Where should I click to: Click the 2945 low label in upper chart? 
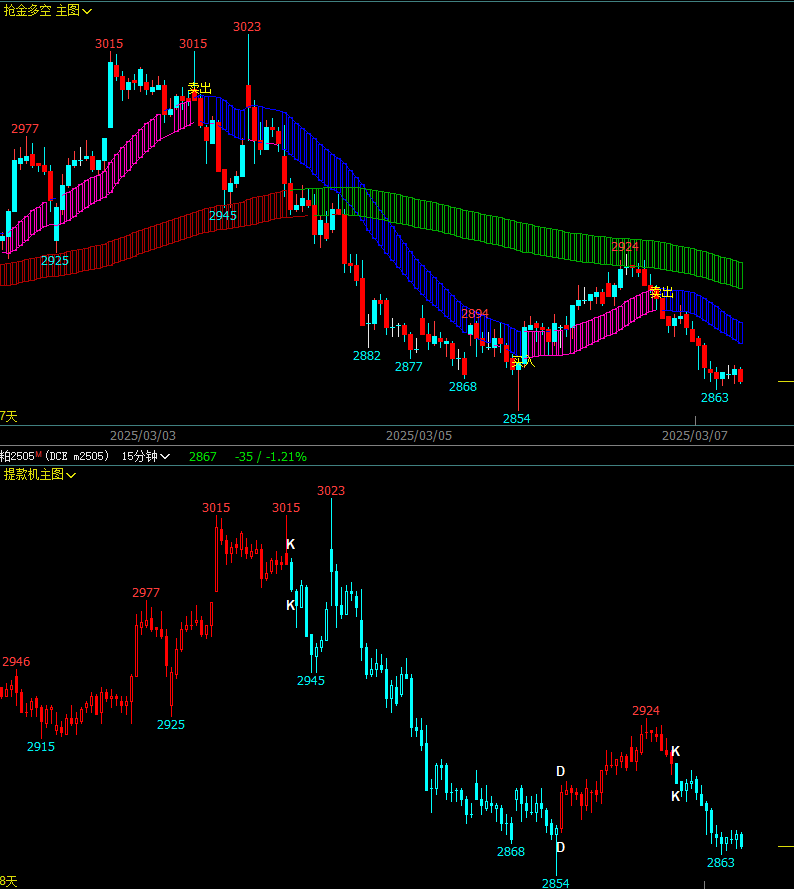point(223,215)
